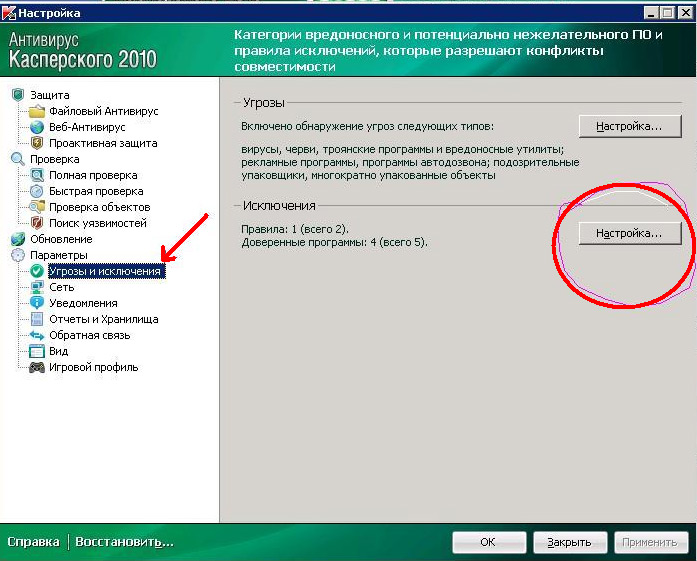Select Проактивная защита section
697x561 pixels.
tap(103, 143)
